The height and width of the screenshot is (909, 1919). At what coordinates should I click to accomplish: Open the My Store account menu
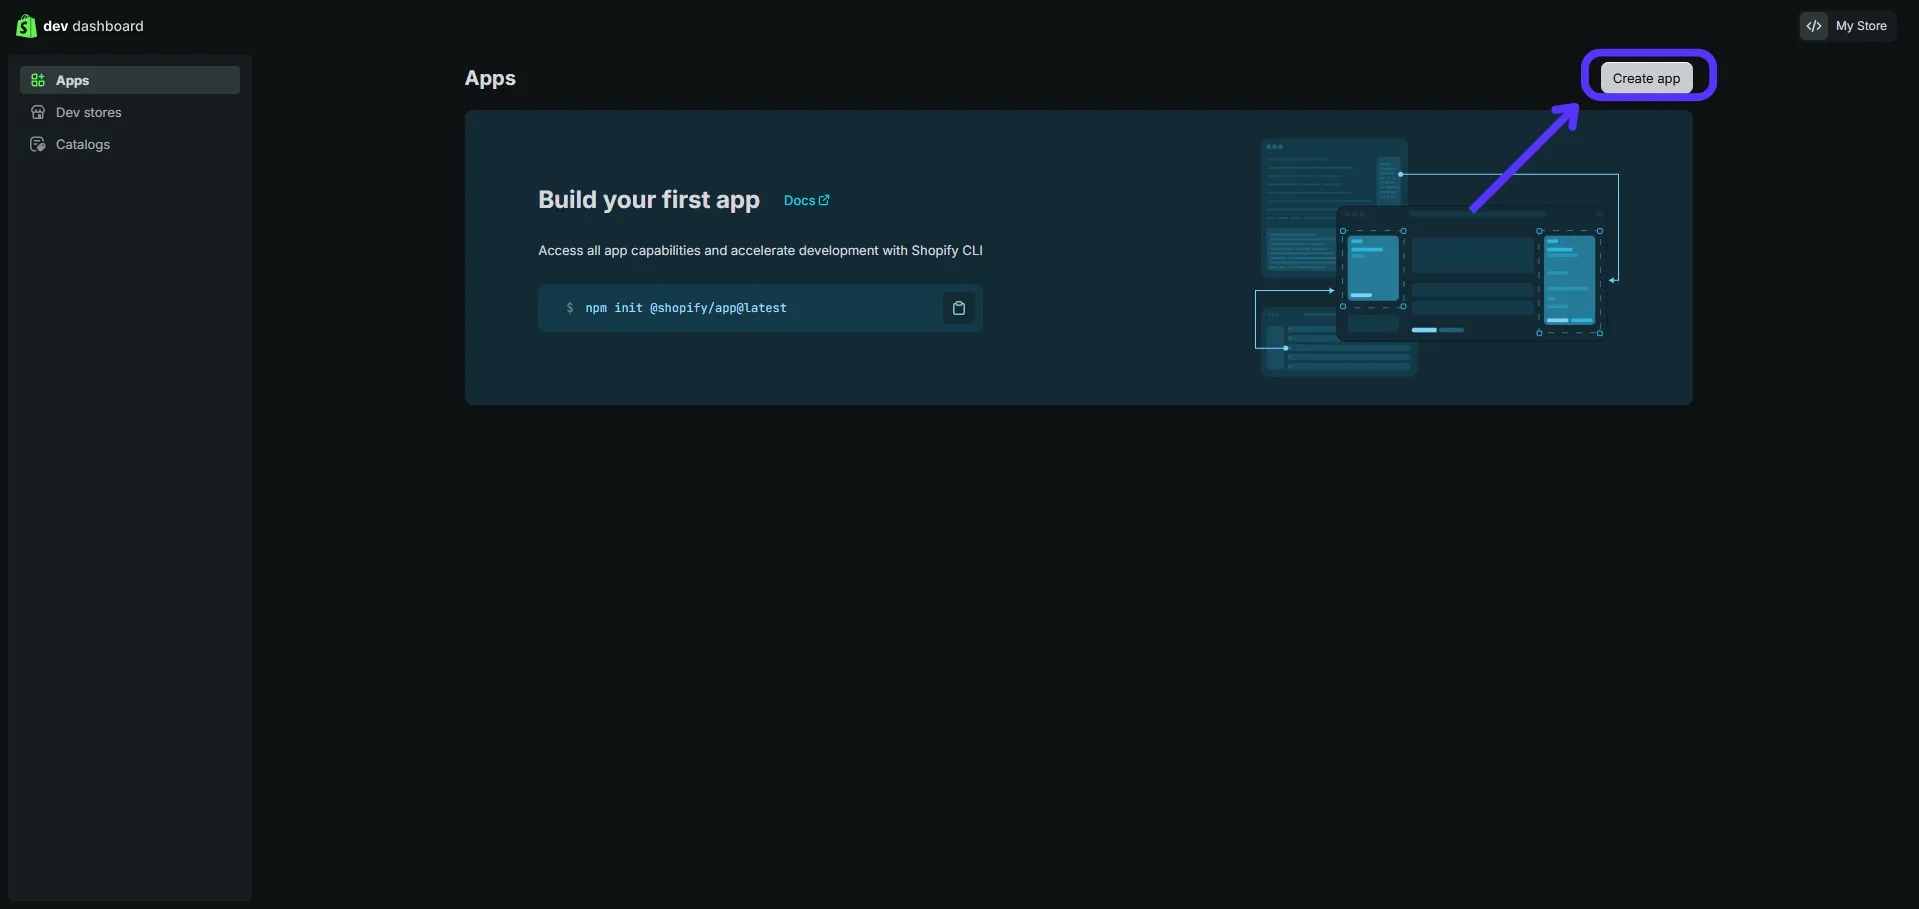click(1848, 26)
